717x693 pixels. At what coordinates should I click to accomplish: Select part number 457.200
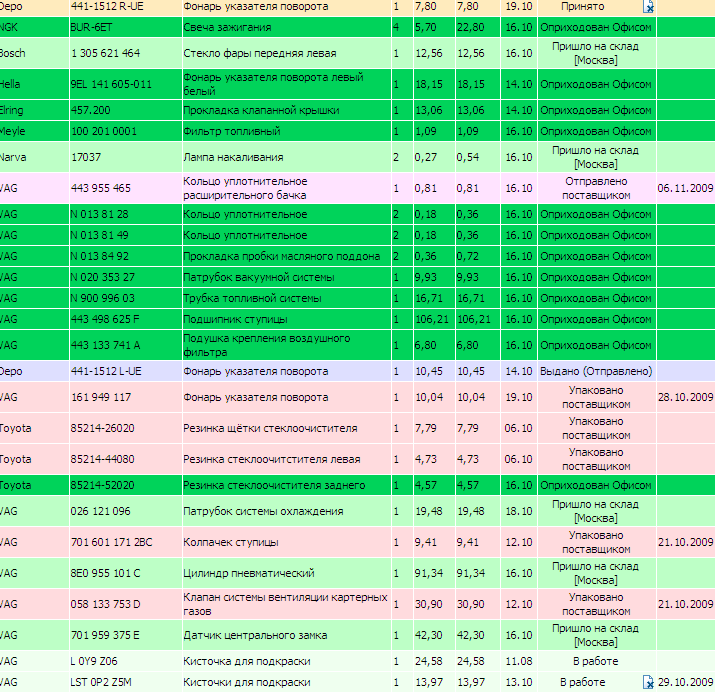(x=91, y=110)
